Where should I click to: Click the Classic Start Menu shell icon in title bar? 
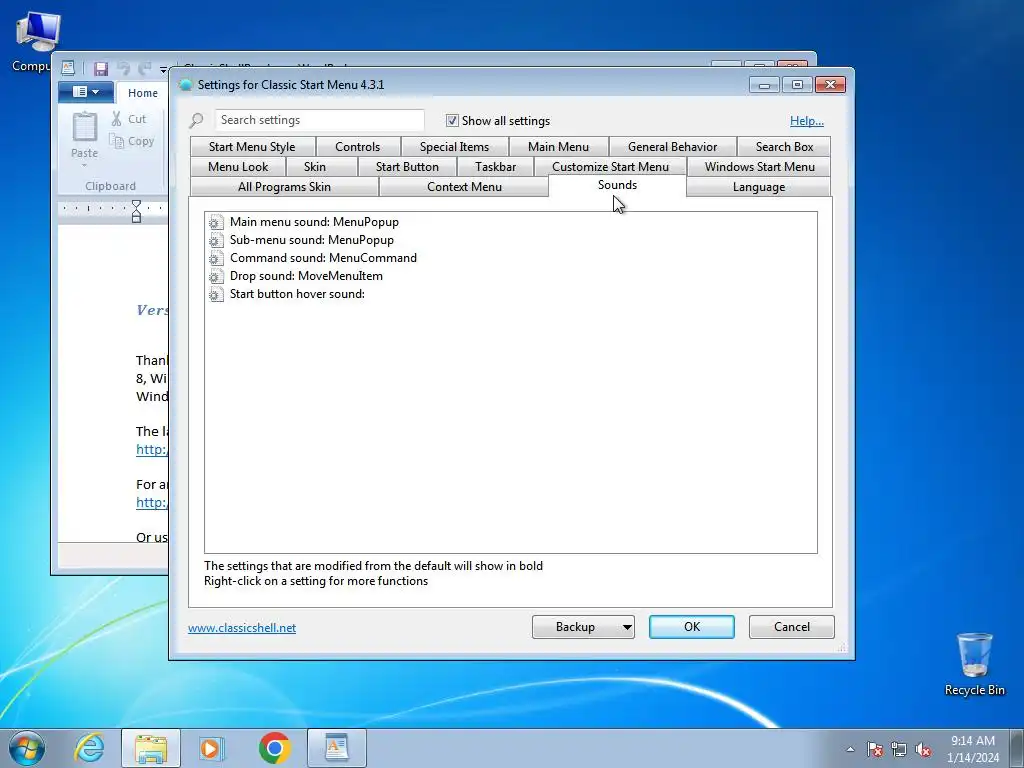click(x=185, y=85)
